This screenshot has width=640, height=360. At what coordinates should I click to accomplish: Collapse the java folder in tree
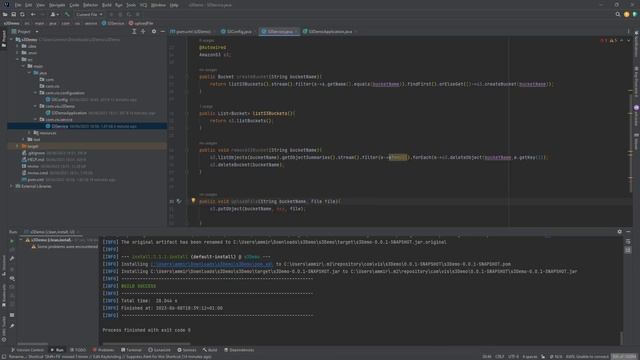[29, 73]
